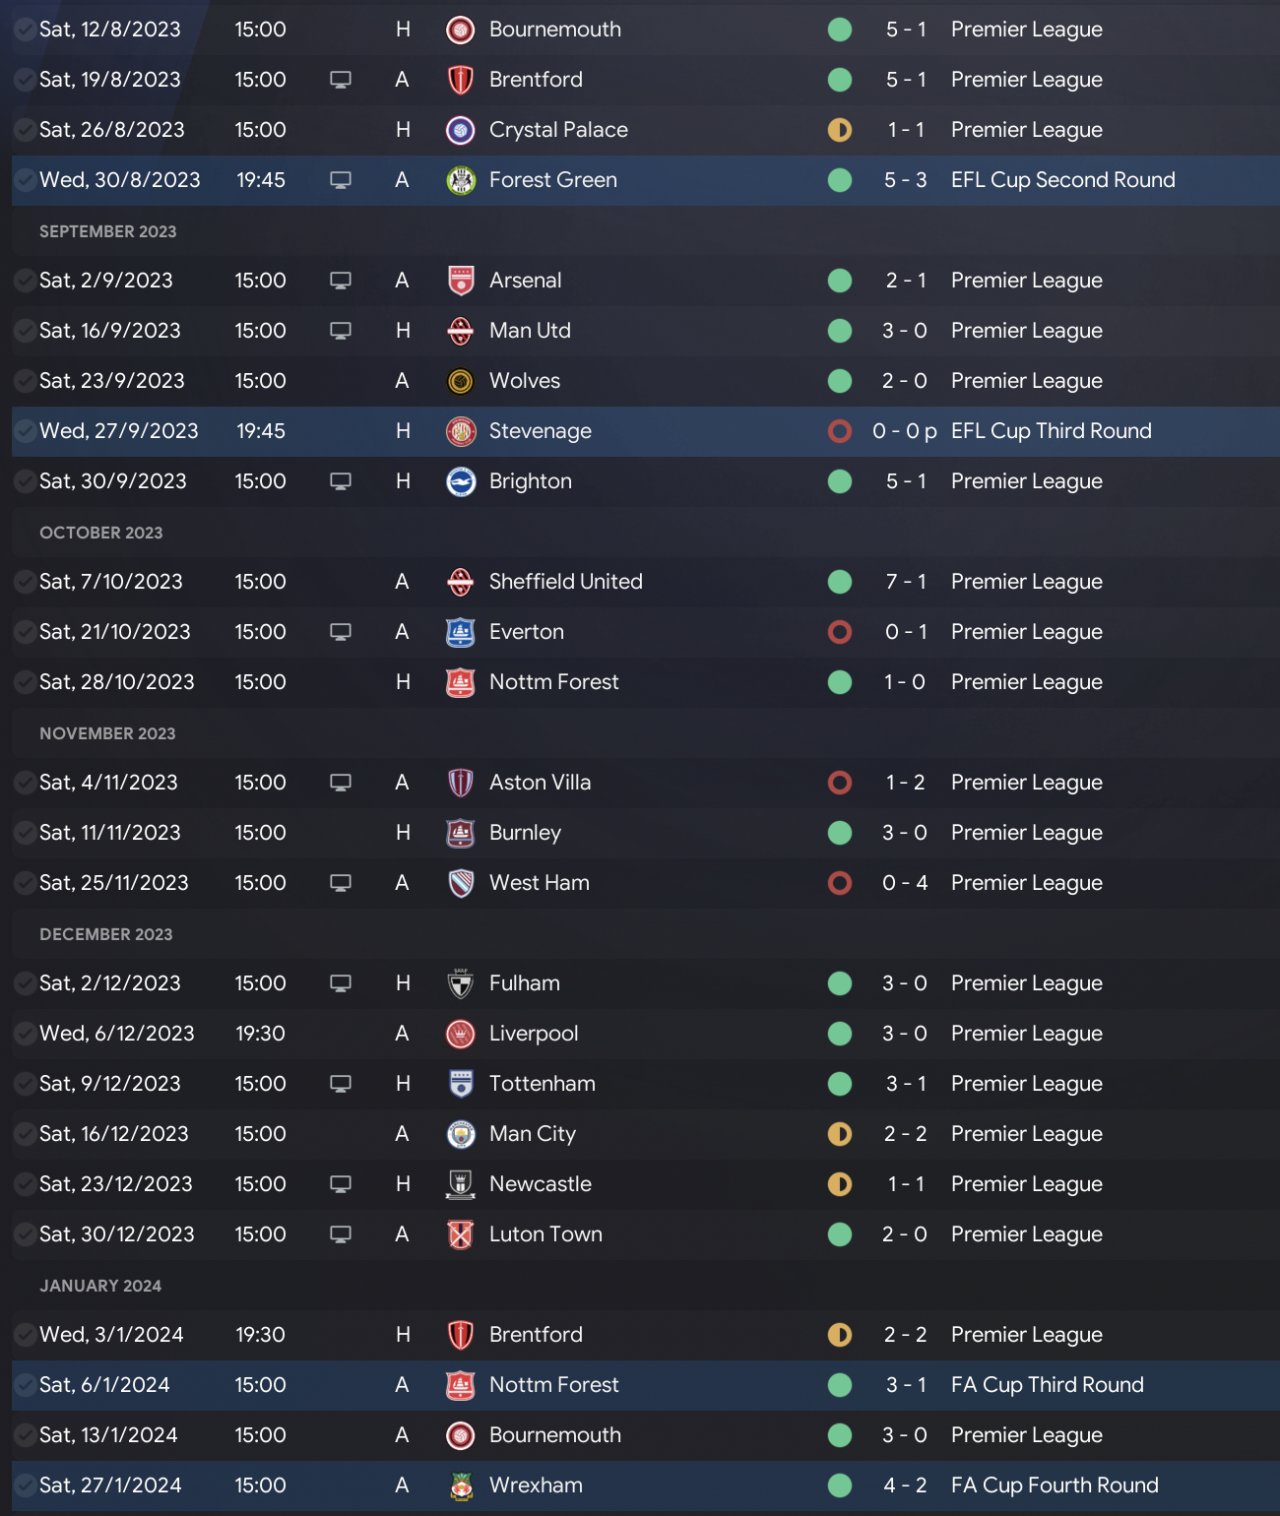Screen dimensions: 1280x1516
Task: Click the Crystal Palace club crest
Action: [460, 130]
